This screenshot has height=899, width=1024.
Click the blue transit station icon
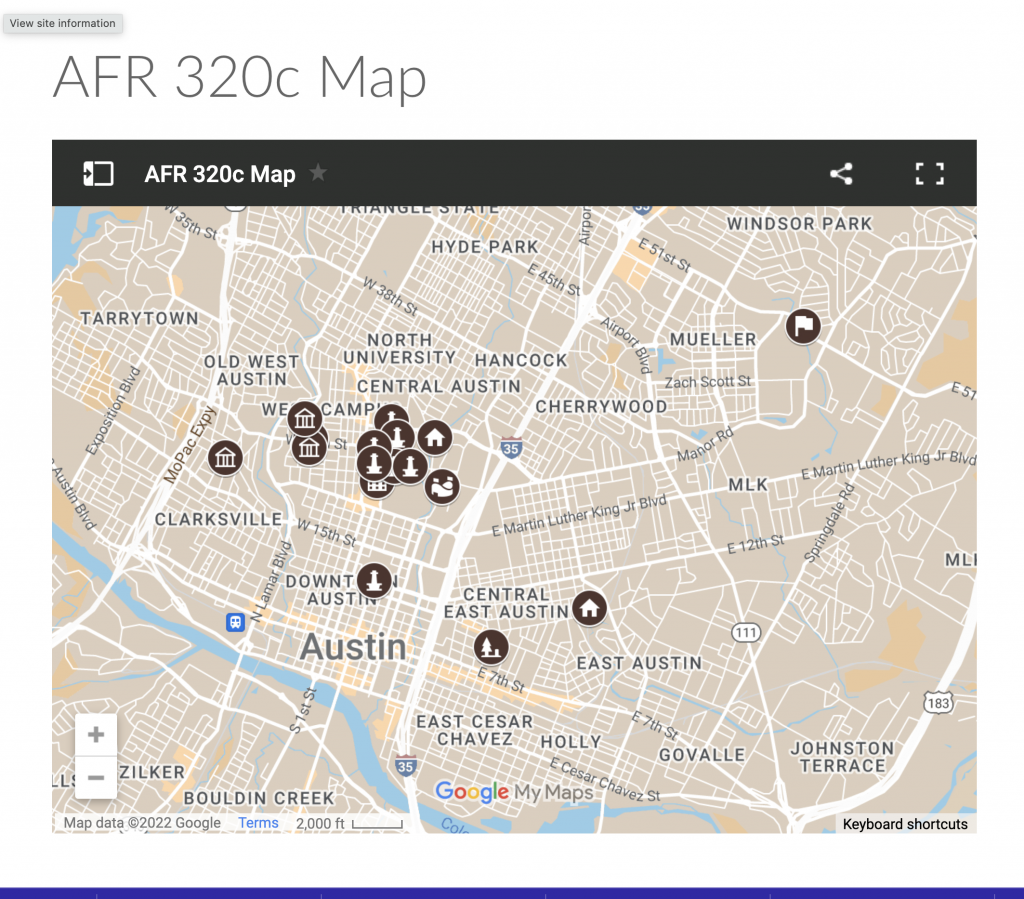click(x=236, y=622)
